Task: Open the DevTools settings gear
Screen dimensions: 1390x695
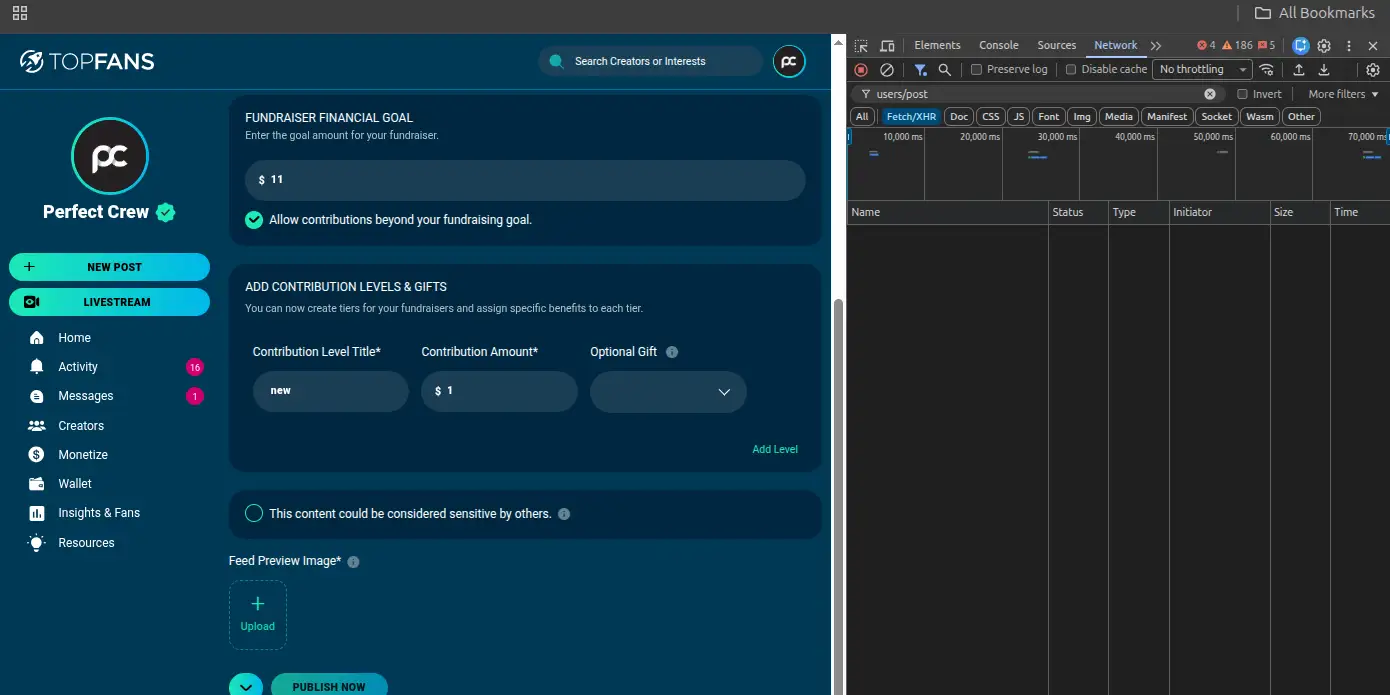Action: click(1324, 46)
